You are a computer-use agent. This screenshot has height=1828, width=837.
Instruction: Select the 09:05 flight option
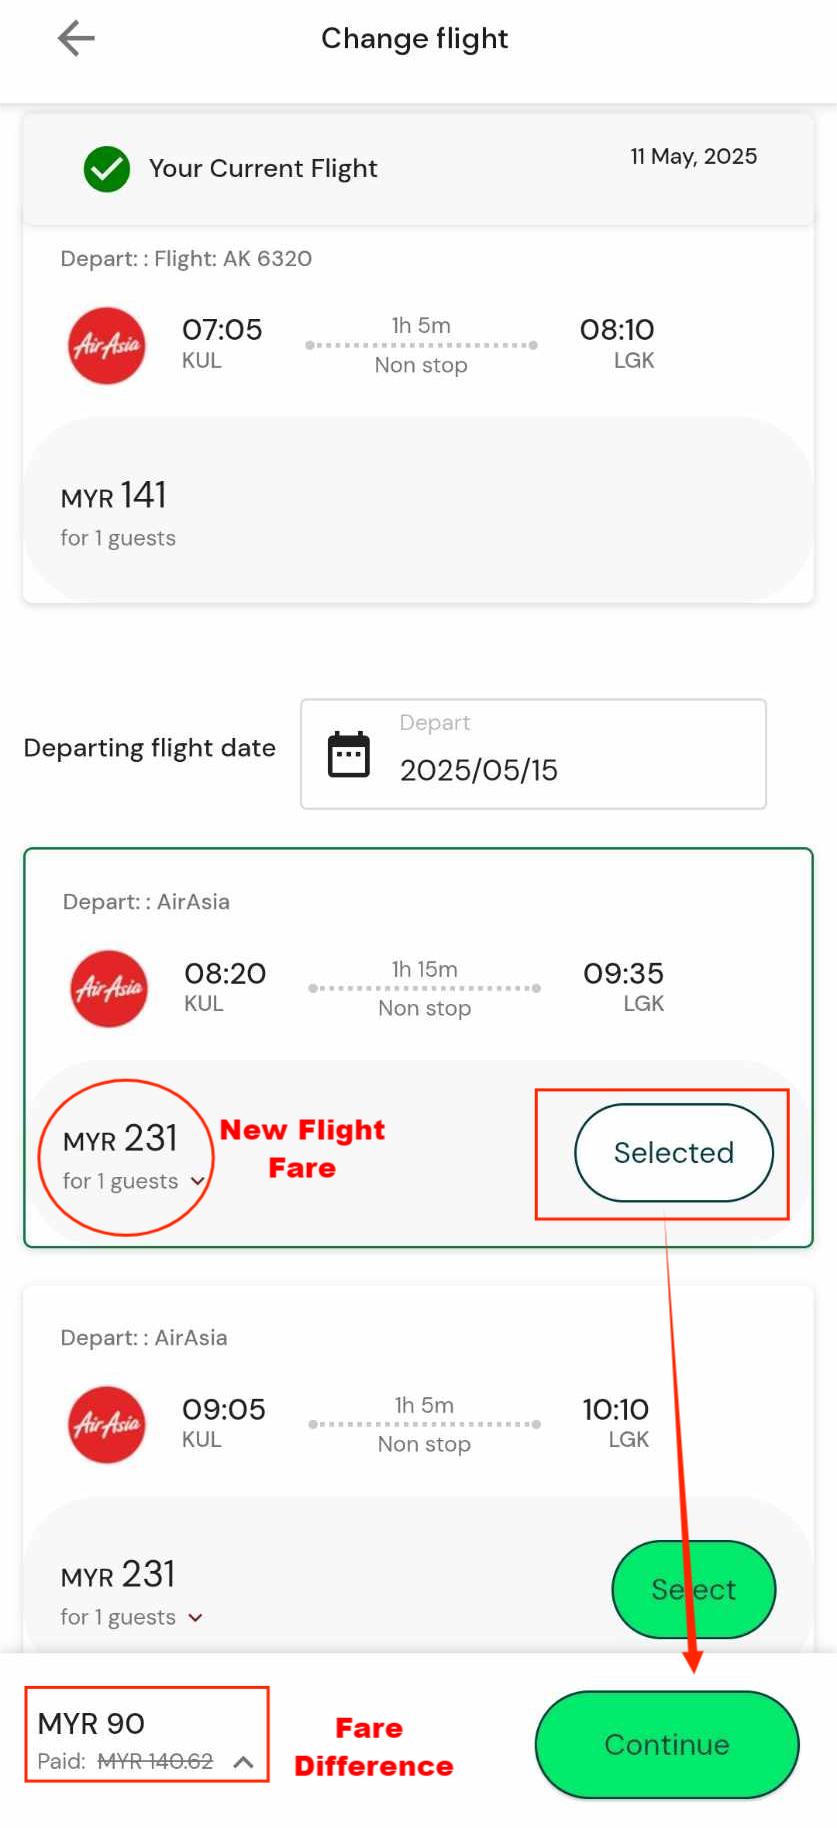point(693,1589)
